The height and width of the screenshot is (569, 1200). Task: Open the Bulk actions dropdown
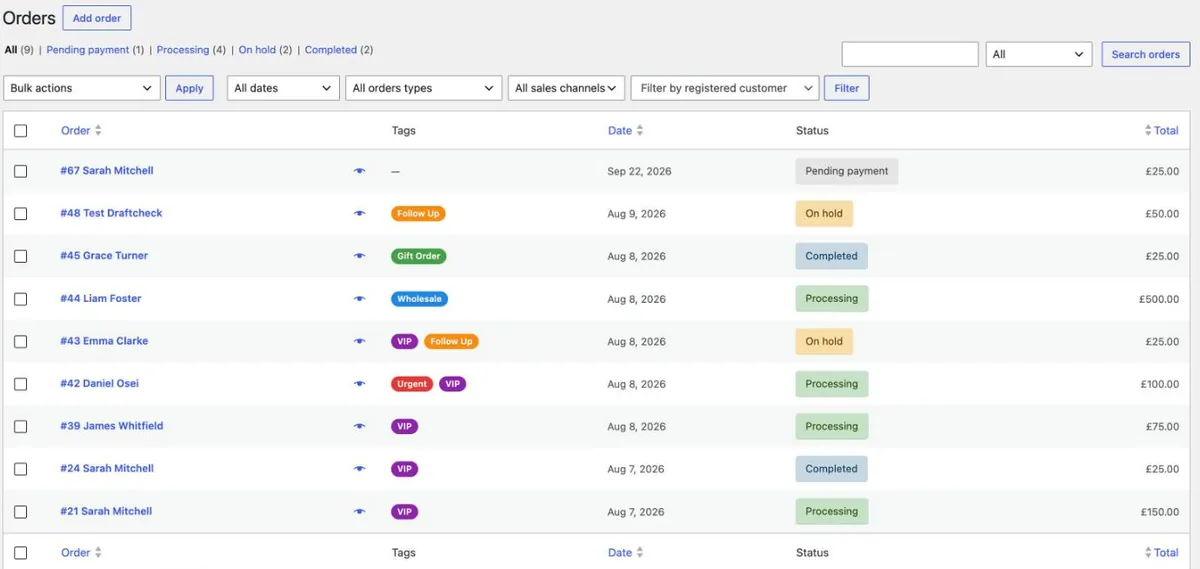[82, 88]
